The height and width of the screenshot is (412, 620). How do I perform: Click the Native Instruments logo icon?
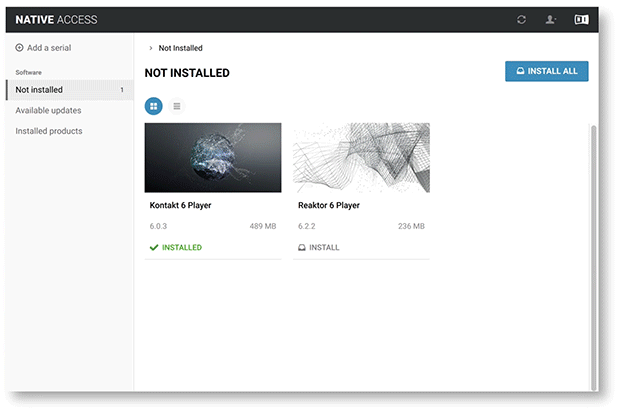(x=581, y=20)
